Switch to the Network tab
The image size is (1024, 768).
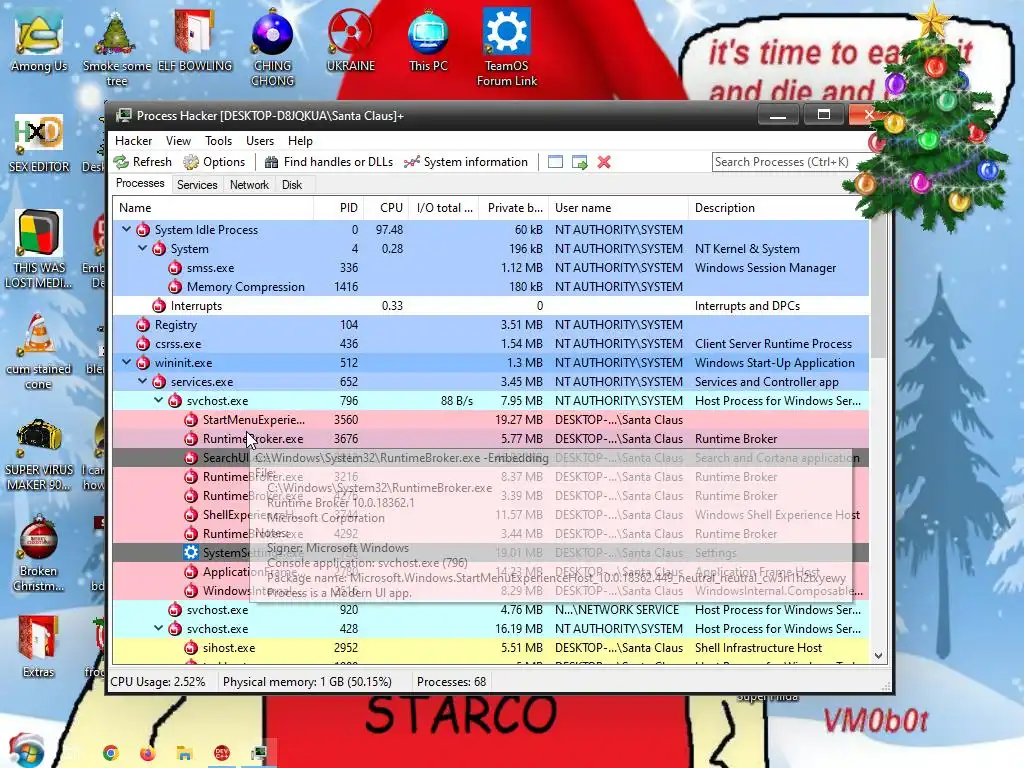pyautogui.click(x=249, y=185)
